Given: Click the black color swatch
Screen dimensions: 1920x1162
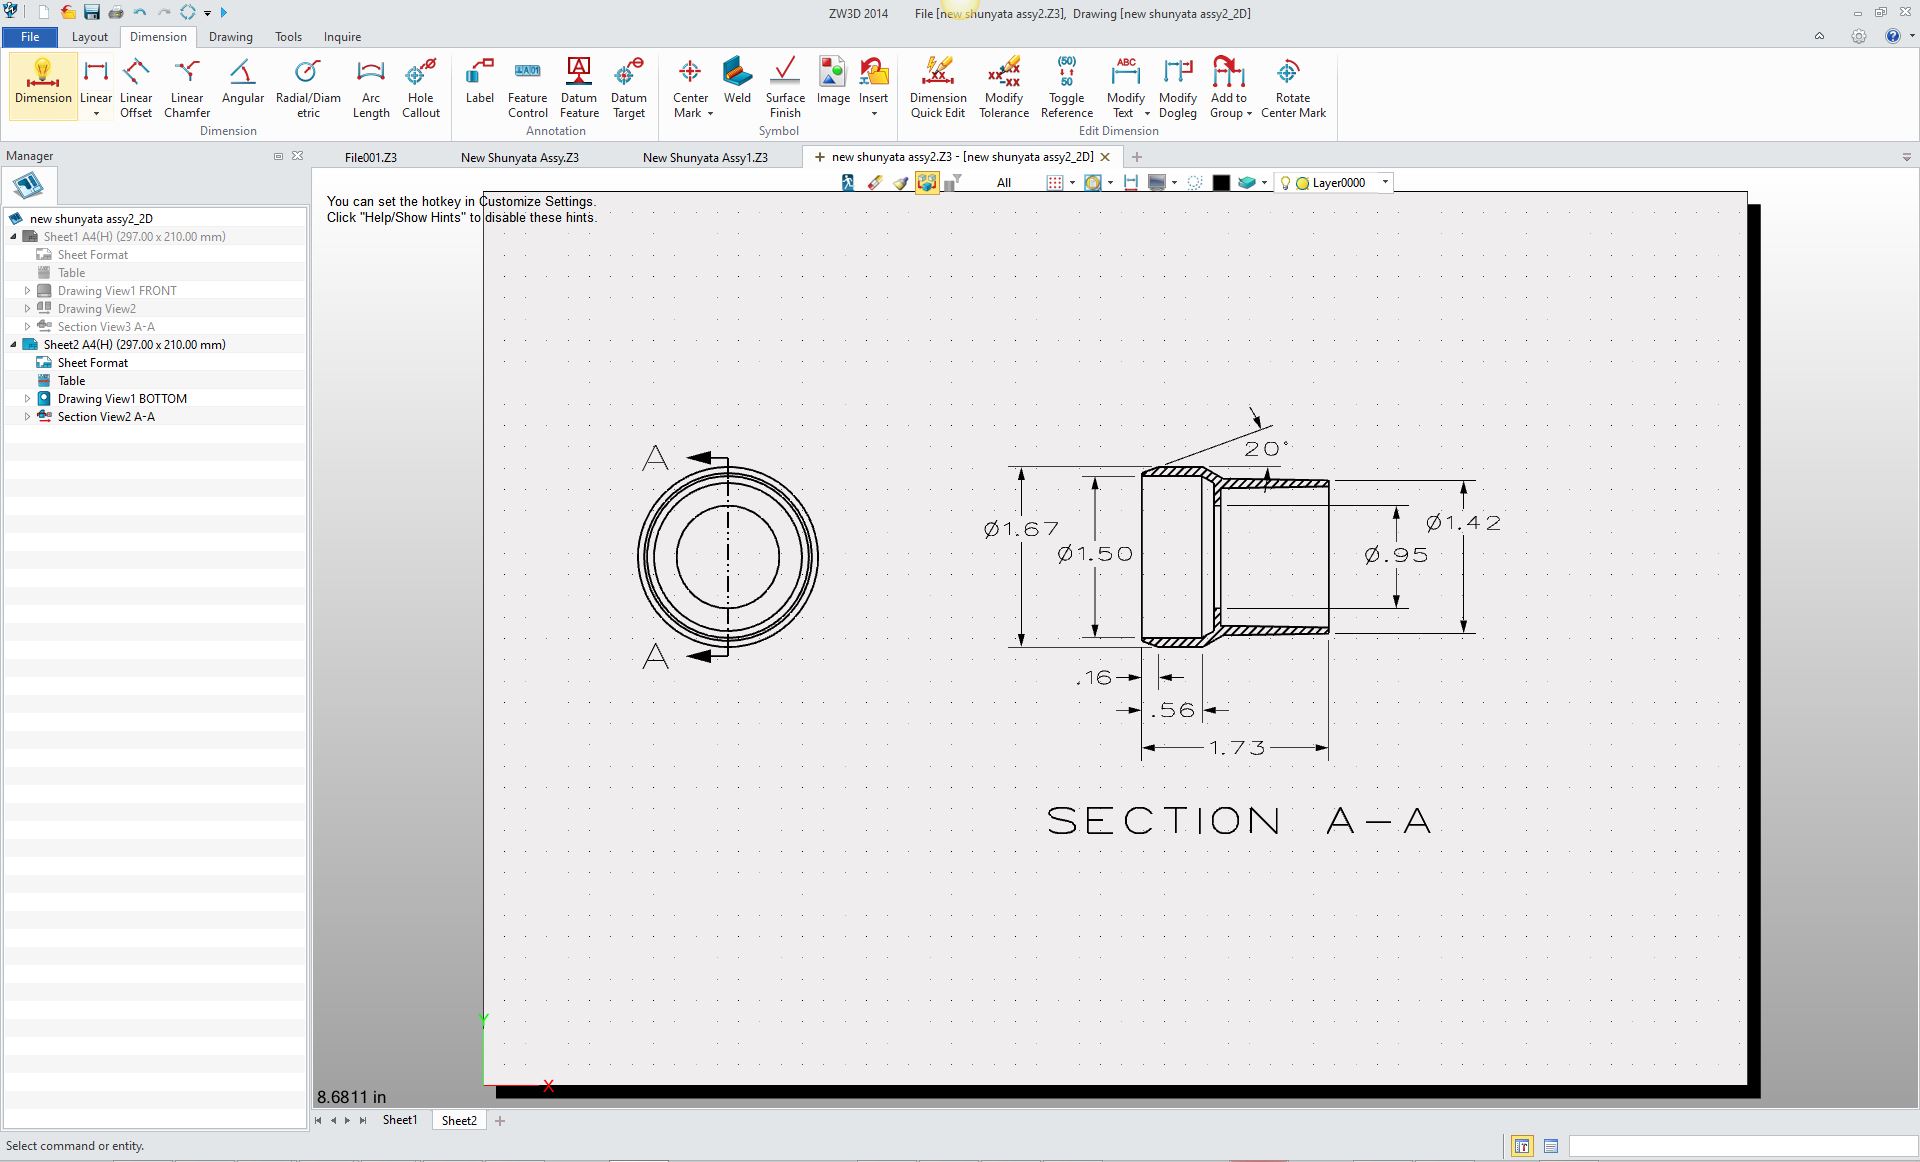Looking at the screenshot, I should click(x=1221, y=183).
